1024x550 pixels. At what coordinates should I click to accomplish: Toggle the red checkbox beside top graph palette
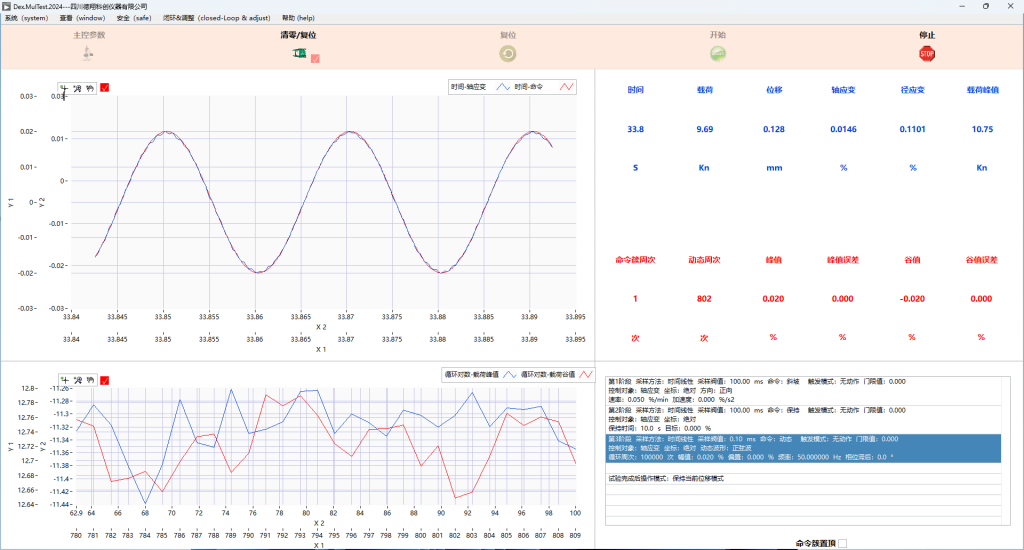coord(105,88)
